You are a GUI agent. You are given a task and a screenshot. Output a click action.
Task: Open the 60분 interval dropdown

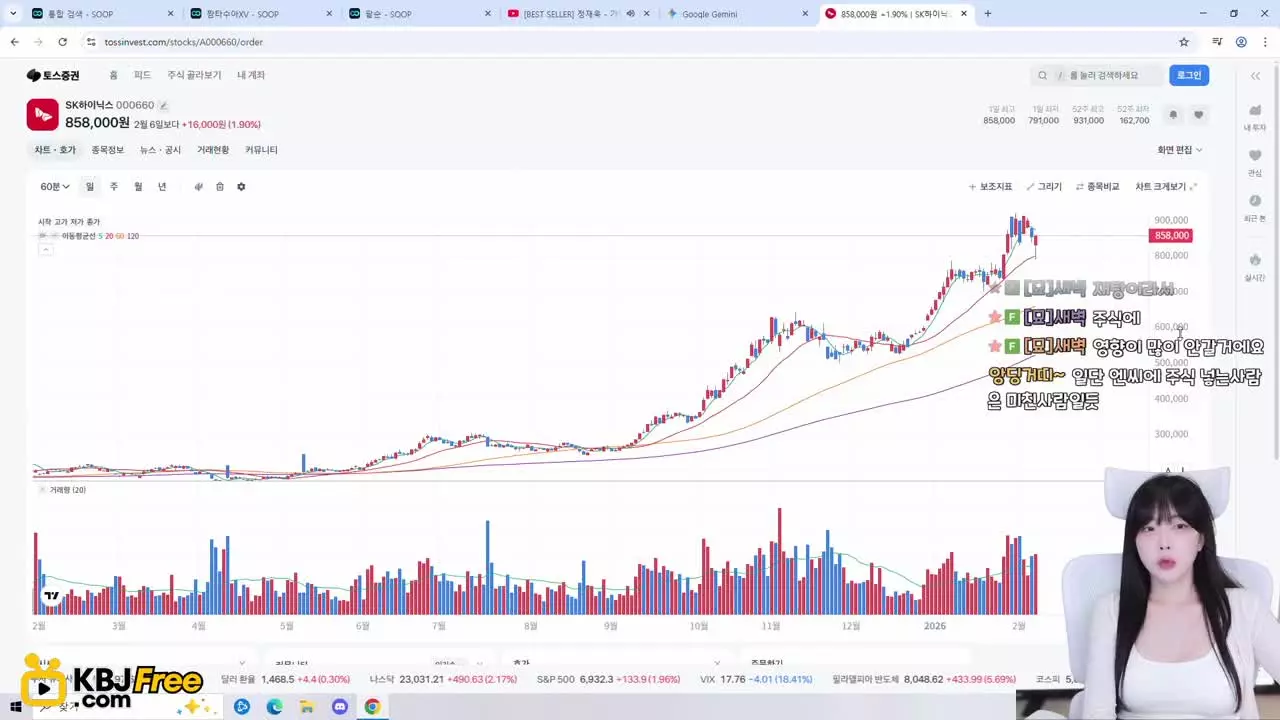[x=55, y=187]
